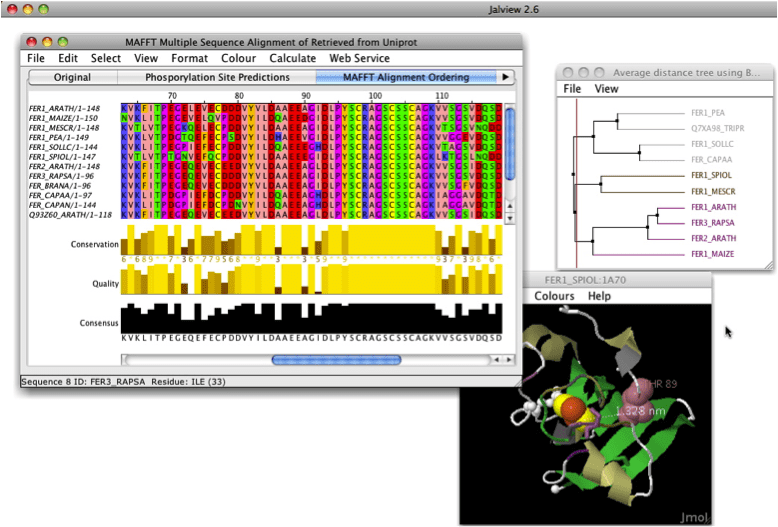Click the horizontal alignment scrollbar thumb
The height and width of the screenshot is (527, 778).
pos(336,360)
